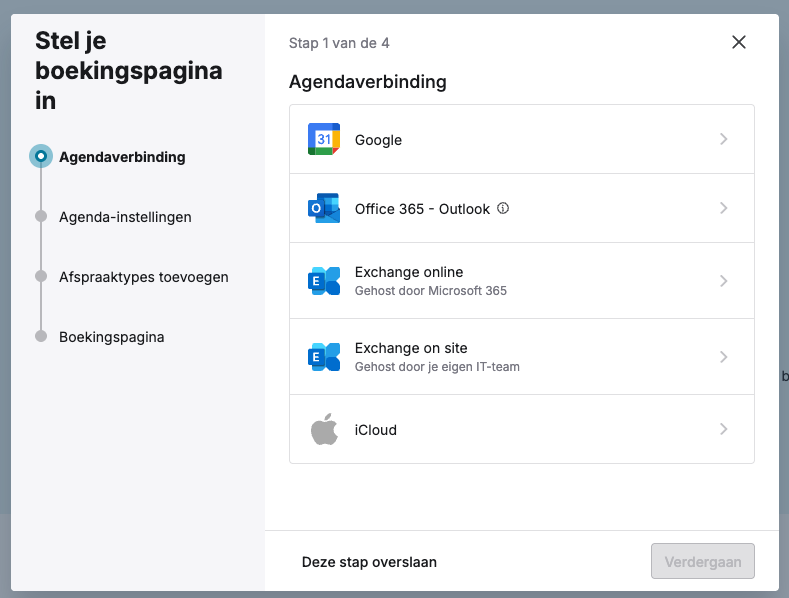Click the Outlook logo icon
Screen dimensions: 789x598
click(324, 208)
